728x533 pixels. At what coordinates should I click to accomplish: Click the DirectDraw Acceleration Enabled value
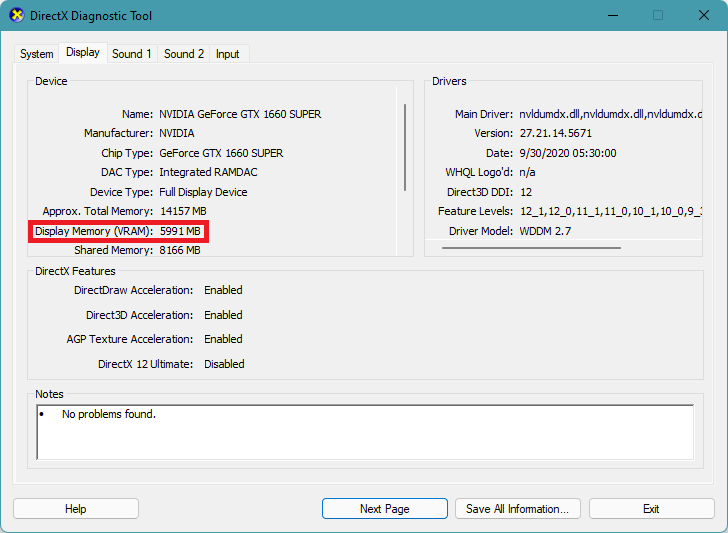point(223,290)
